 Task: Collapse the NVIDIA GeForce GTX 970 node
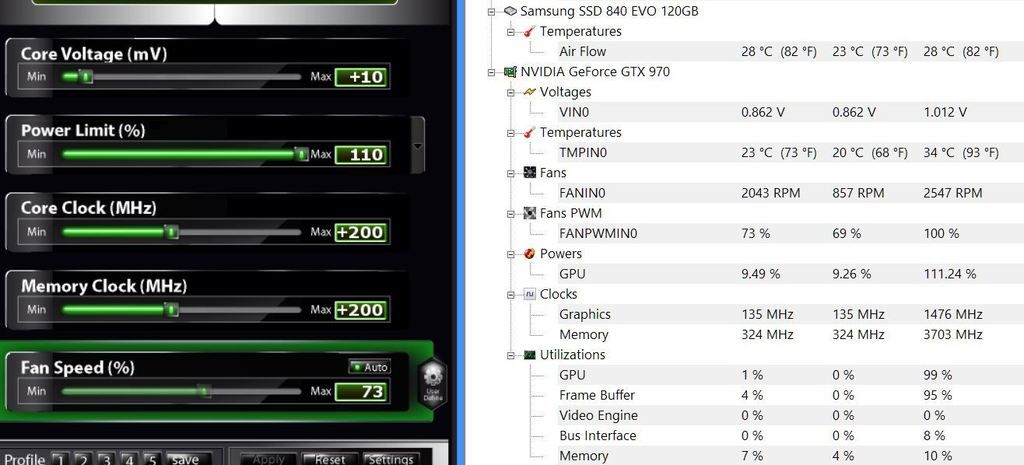(x=492, y=72)
